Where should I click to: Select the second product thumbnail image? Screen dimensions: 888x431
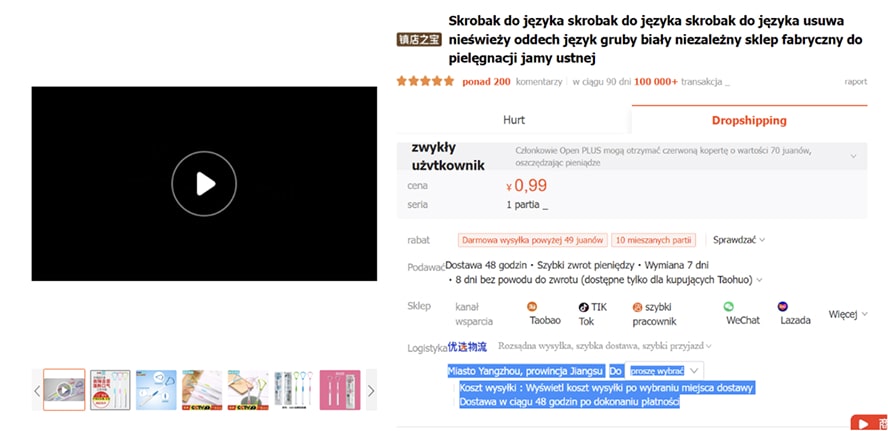coord(110,390)
